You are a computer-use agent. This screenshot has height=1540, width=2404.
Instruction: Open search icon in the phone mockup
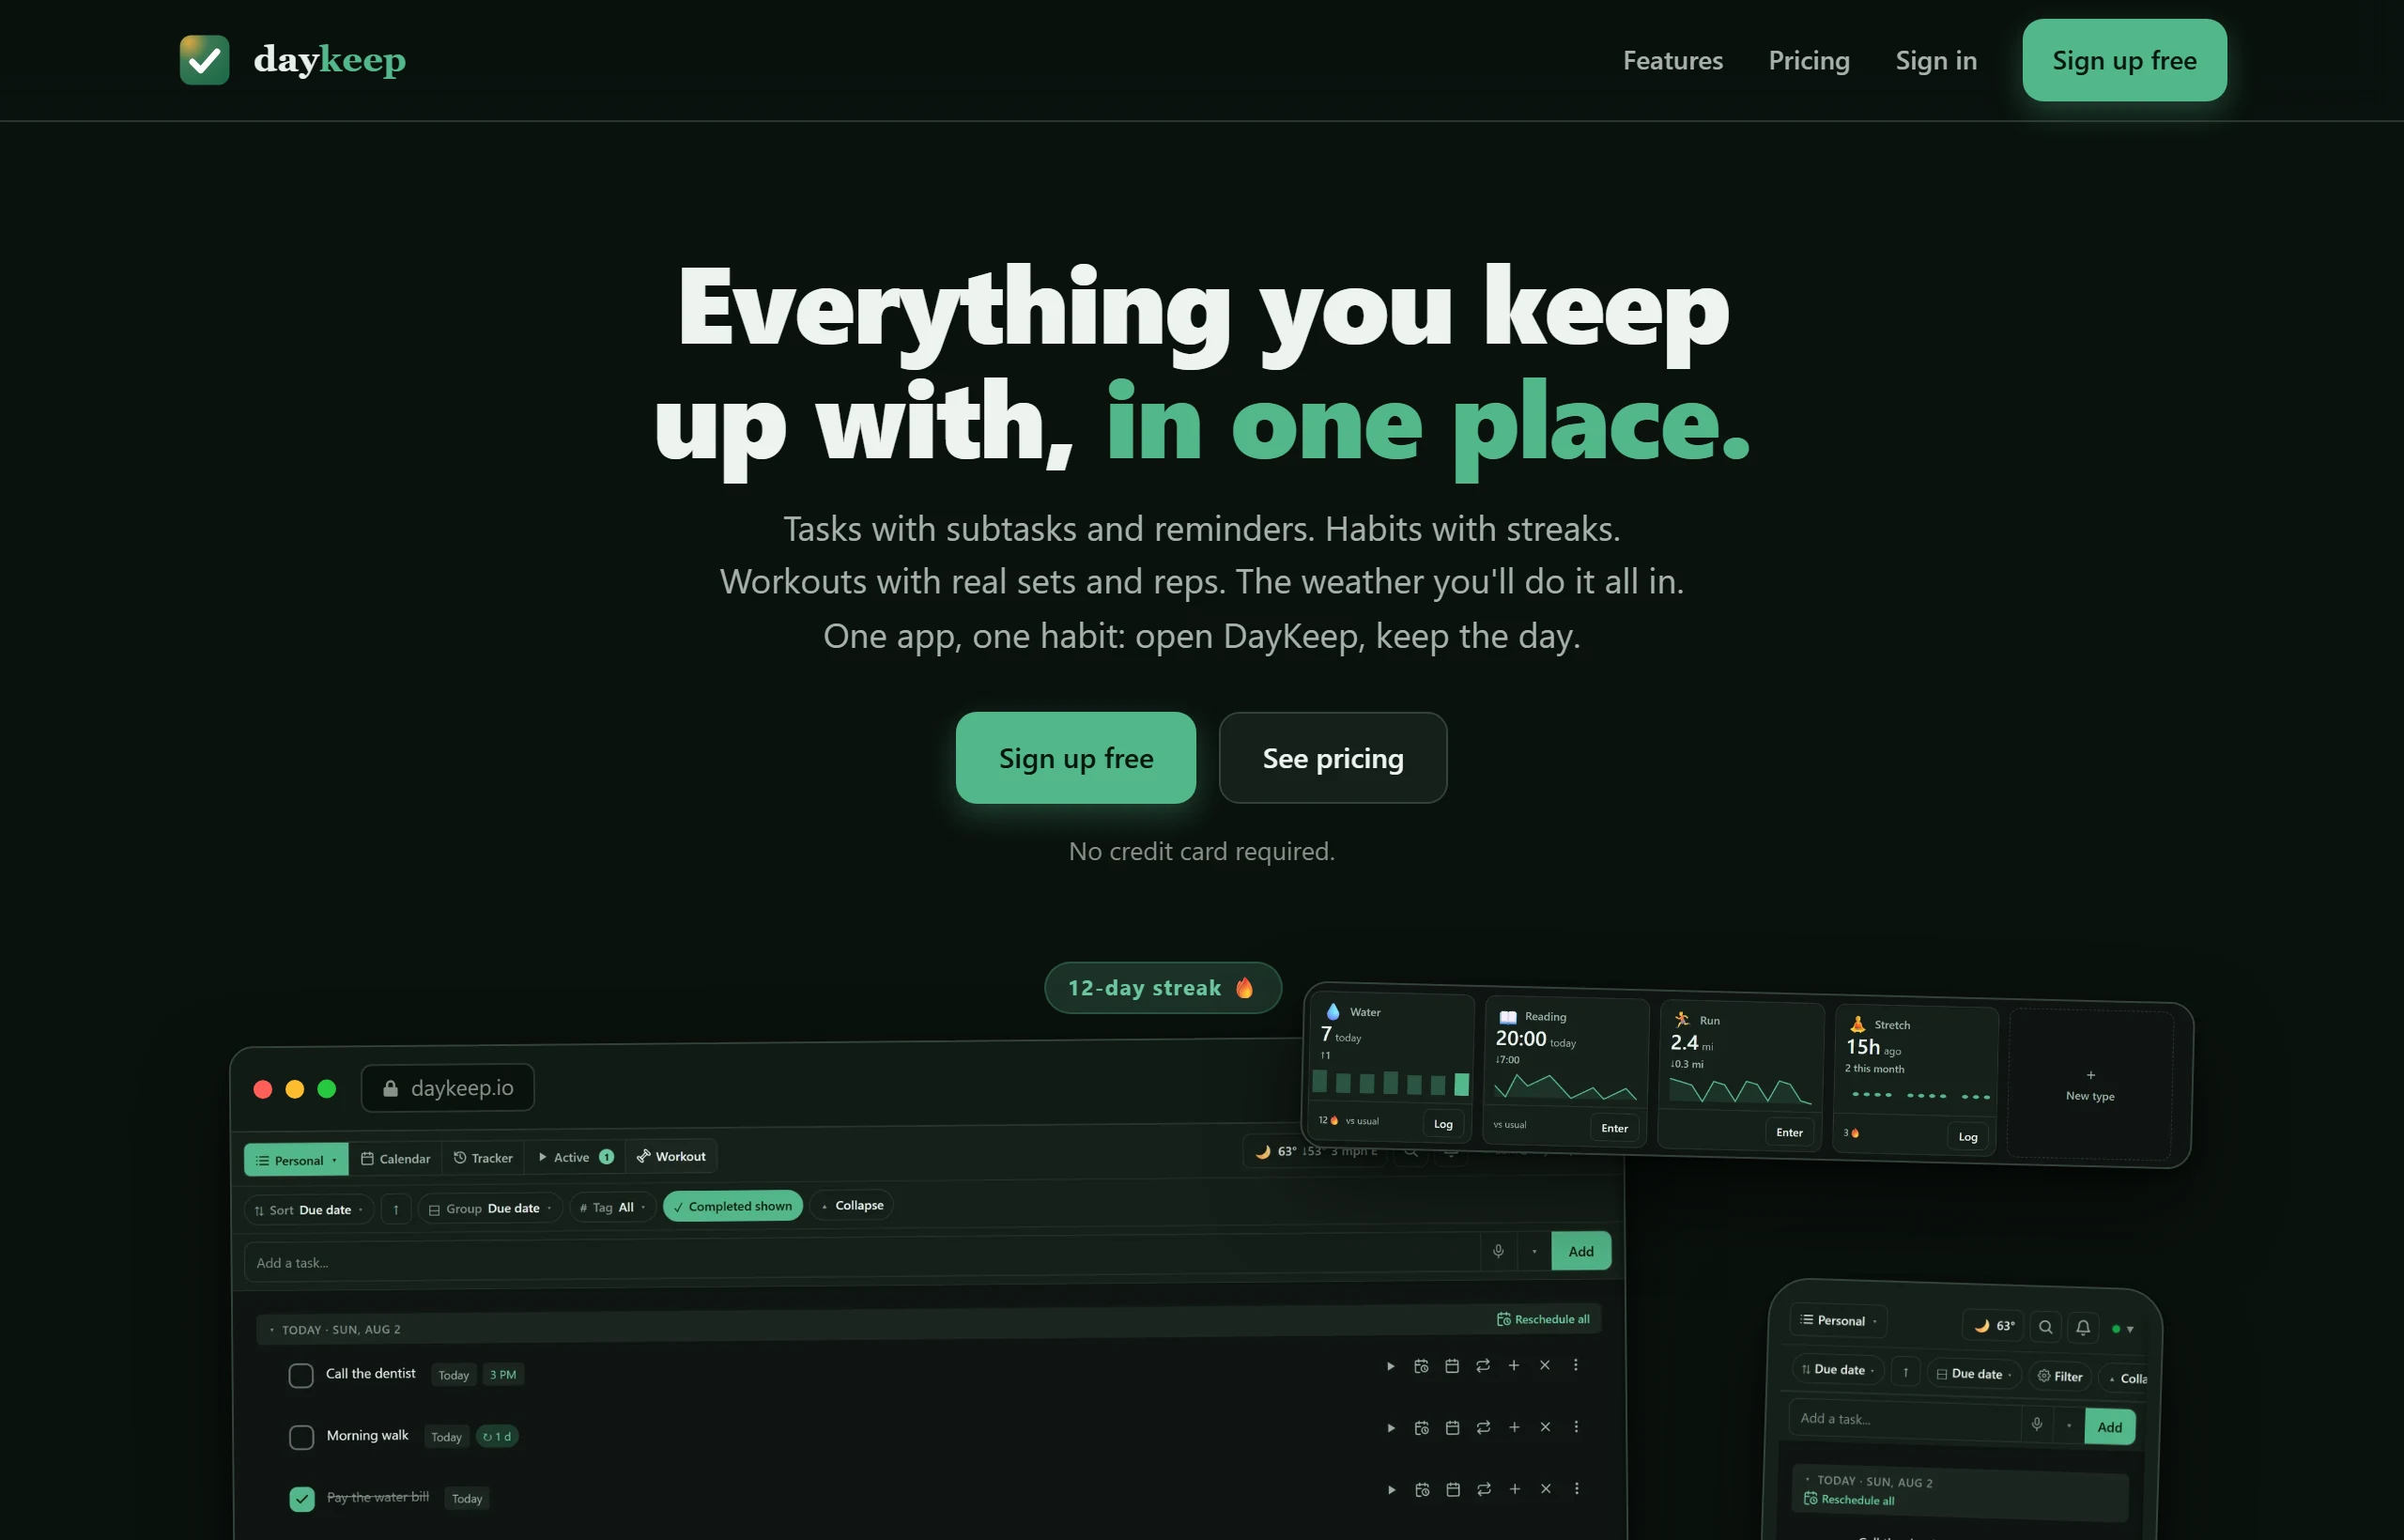click(x=2046, y=1327)
